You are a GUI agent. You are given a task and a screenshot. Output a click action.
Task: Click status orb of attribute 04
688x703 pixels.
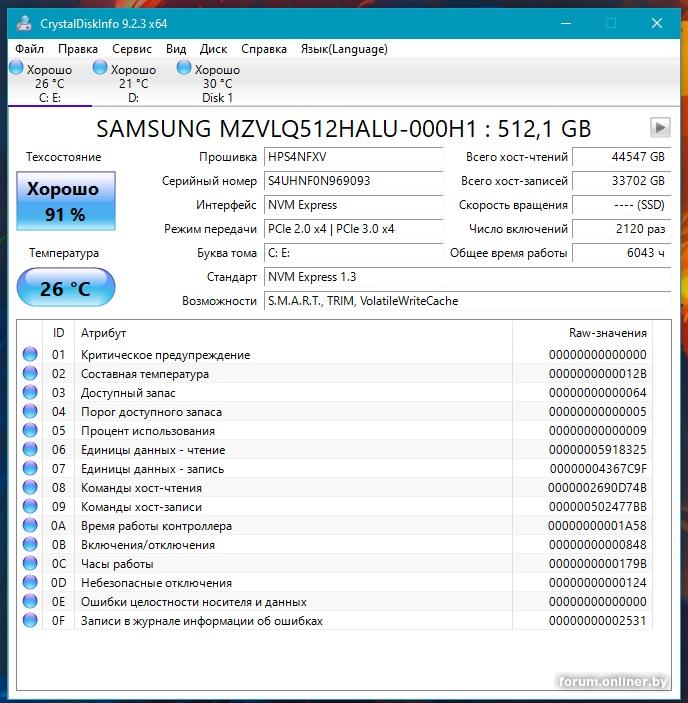point(30,411)
